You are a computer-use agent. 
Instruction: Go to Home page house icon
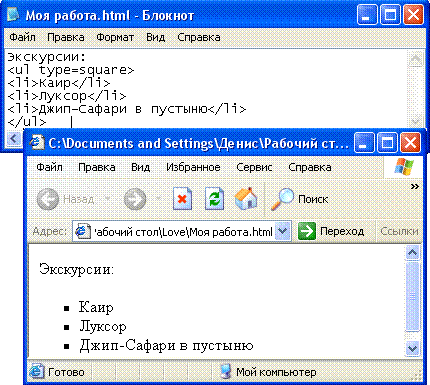click(x=246, y=199)
